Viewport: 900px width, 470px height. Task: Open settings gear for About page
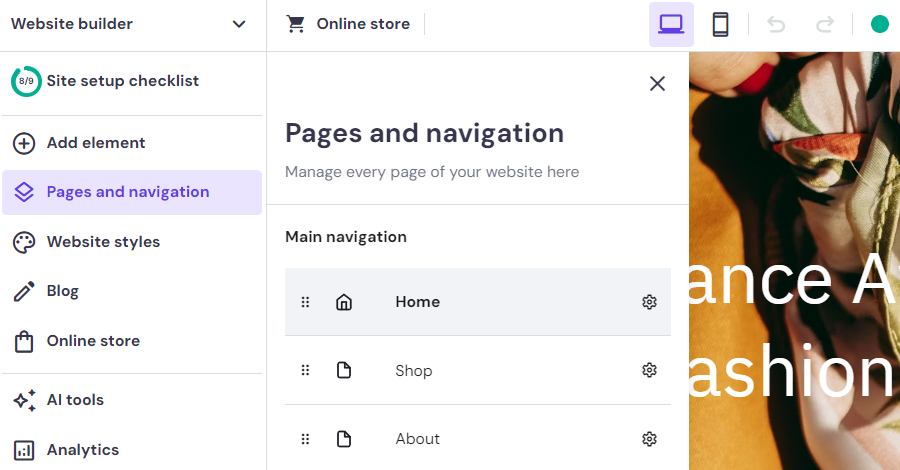[649, 439]
